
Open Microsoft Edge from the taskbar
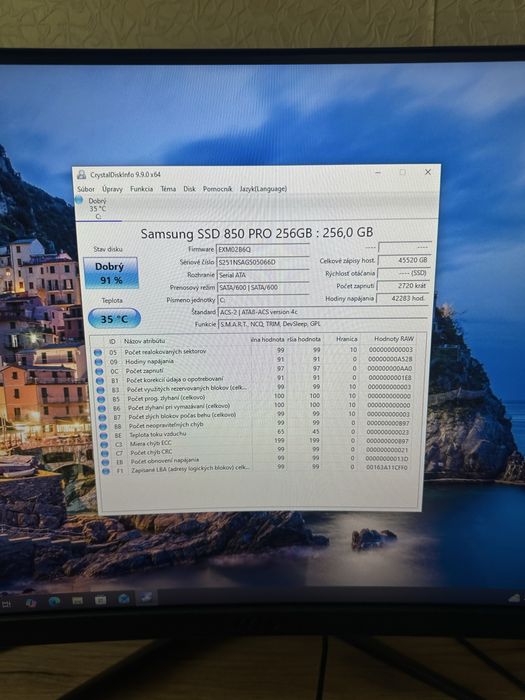coord(54,602)
